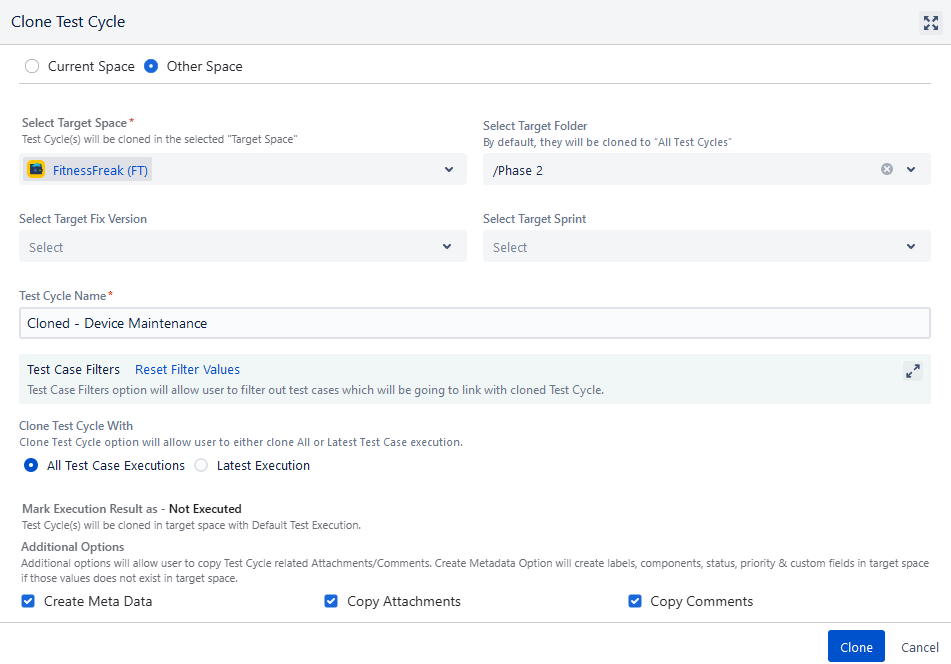Clear the /Phase 2 folder selection

[x=886, y=169]
